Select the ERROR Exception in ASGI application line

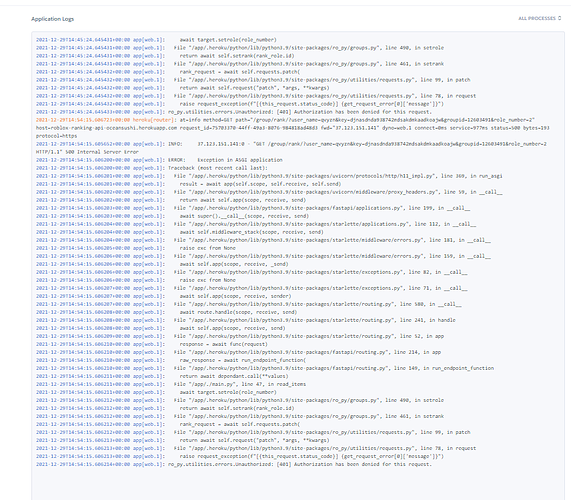[159, 160]
